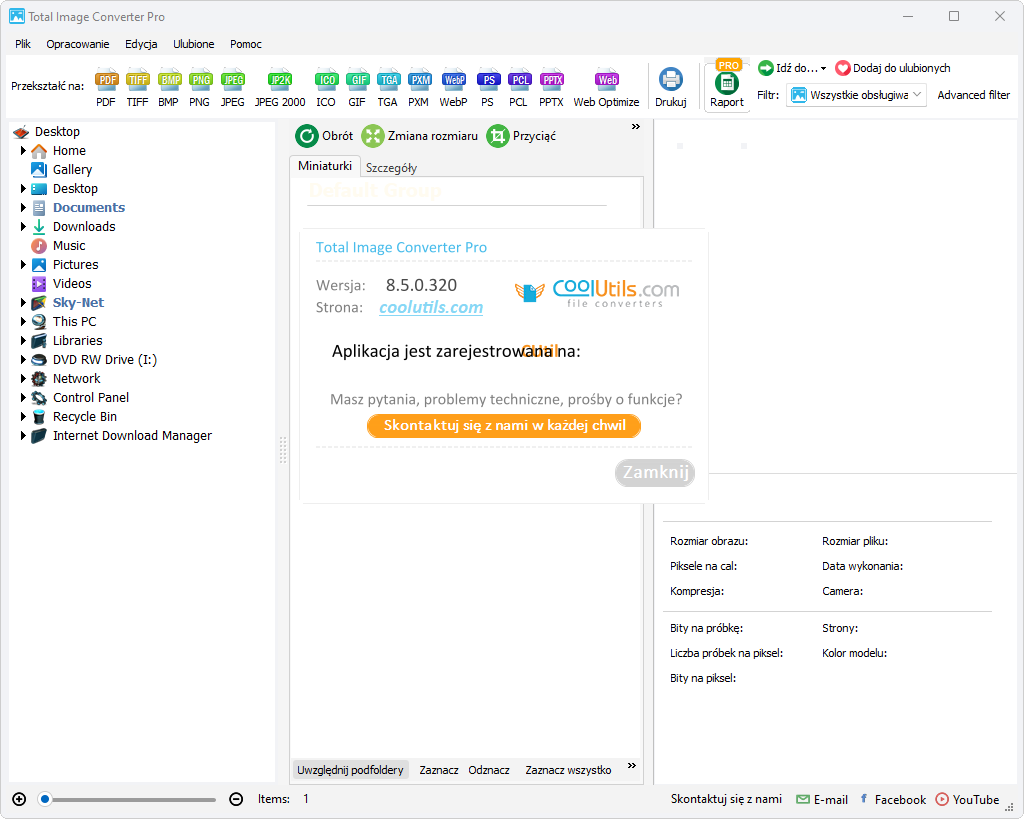Expand the Home tree node
The image size is (1024, 819).
[x=24, y=151]
